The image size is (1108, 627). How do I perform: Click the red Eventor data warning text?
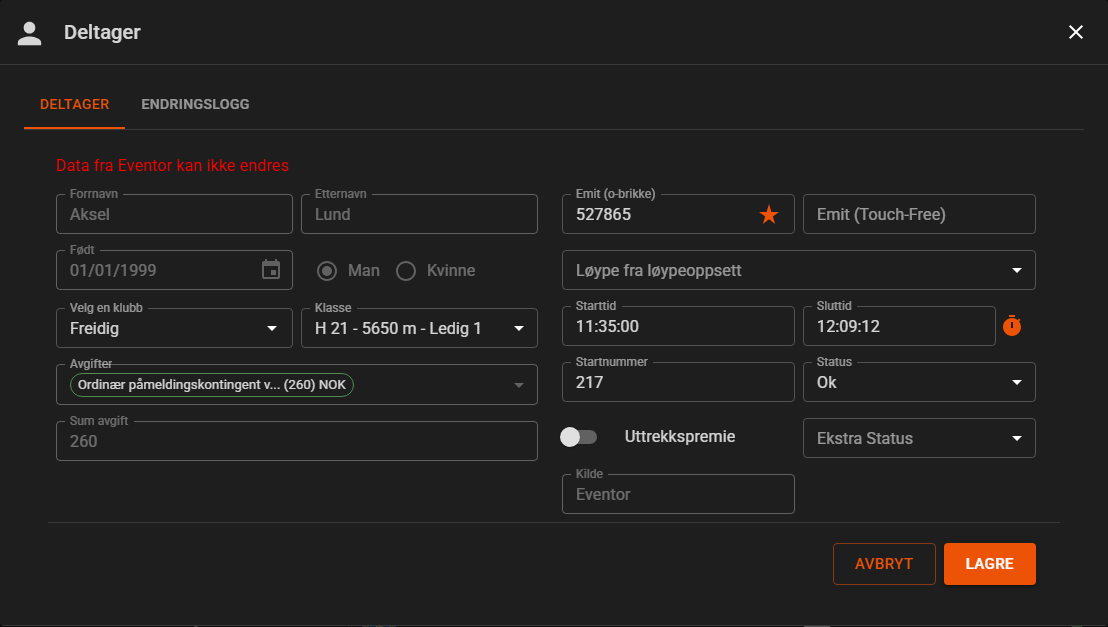(172, 165)
